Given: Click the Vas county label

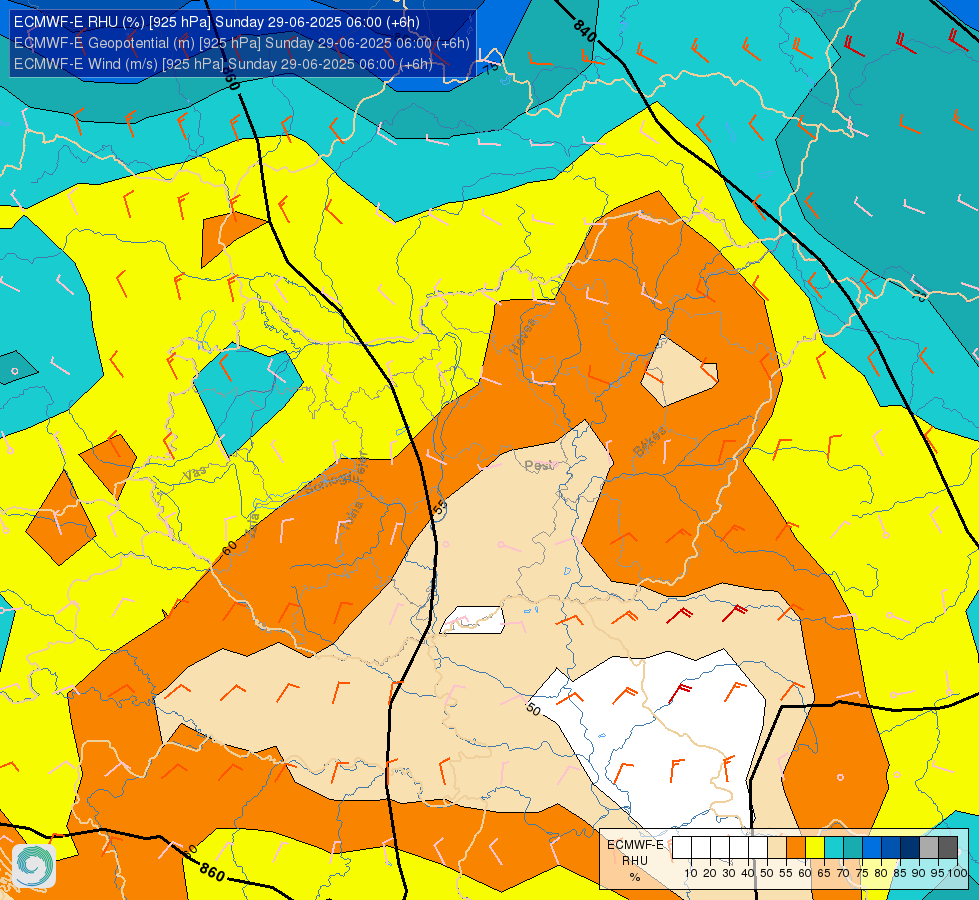Looking at the screenshot, I should click(x=194, y=474).
